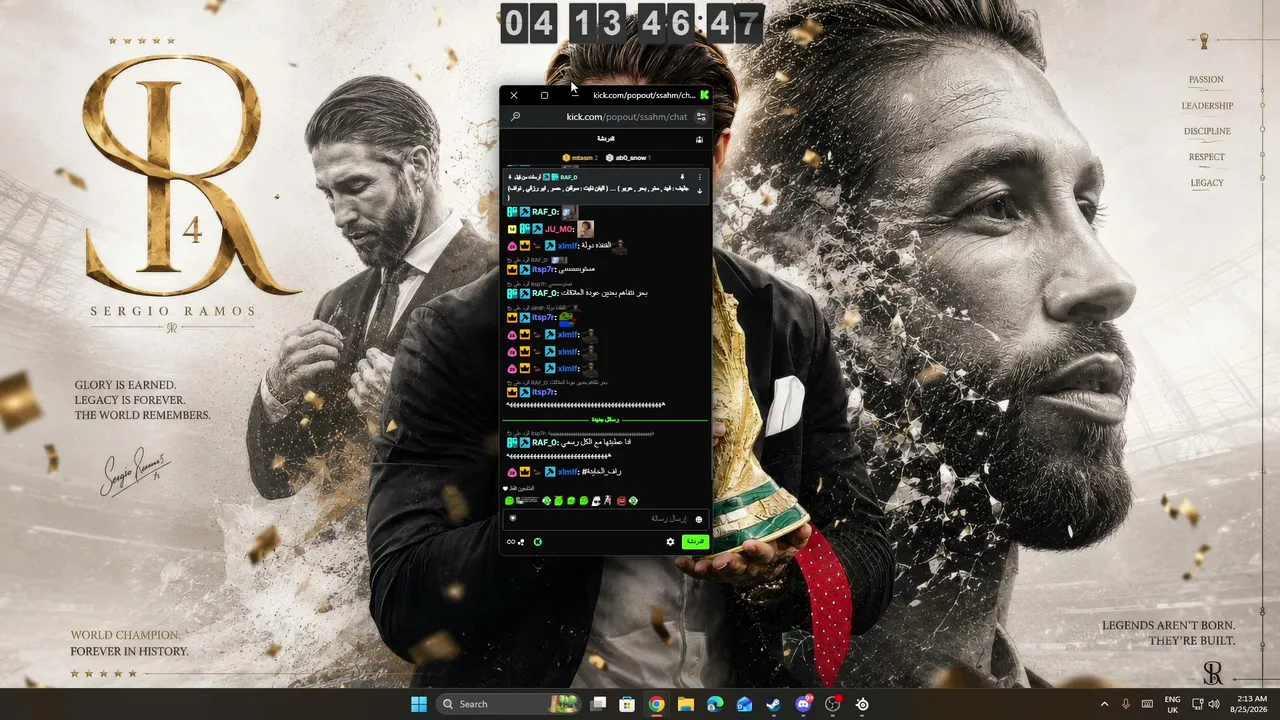Open chat settings gear icon
Screen dimensions: 1280x720
click(670, 542)
